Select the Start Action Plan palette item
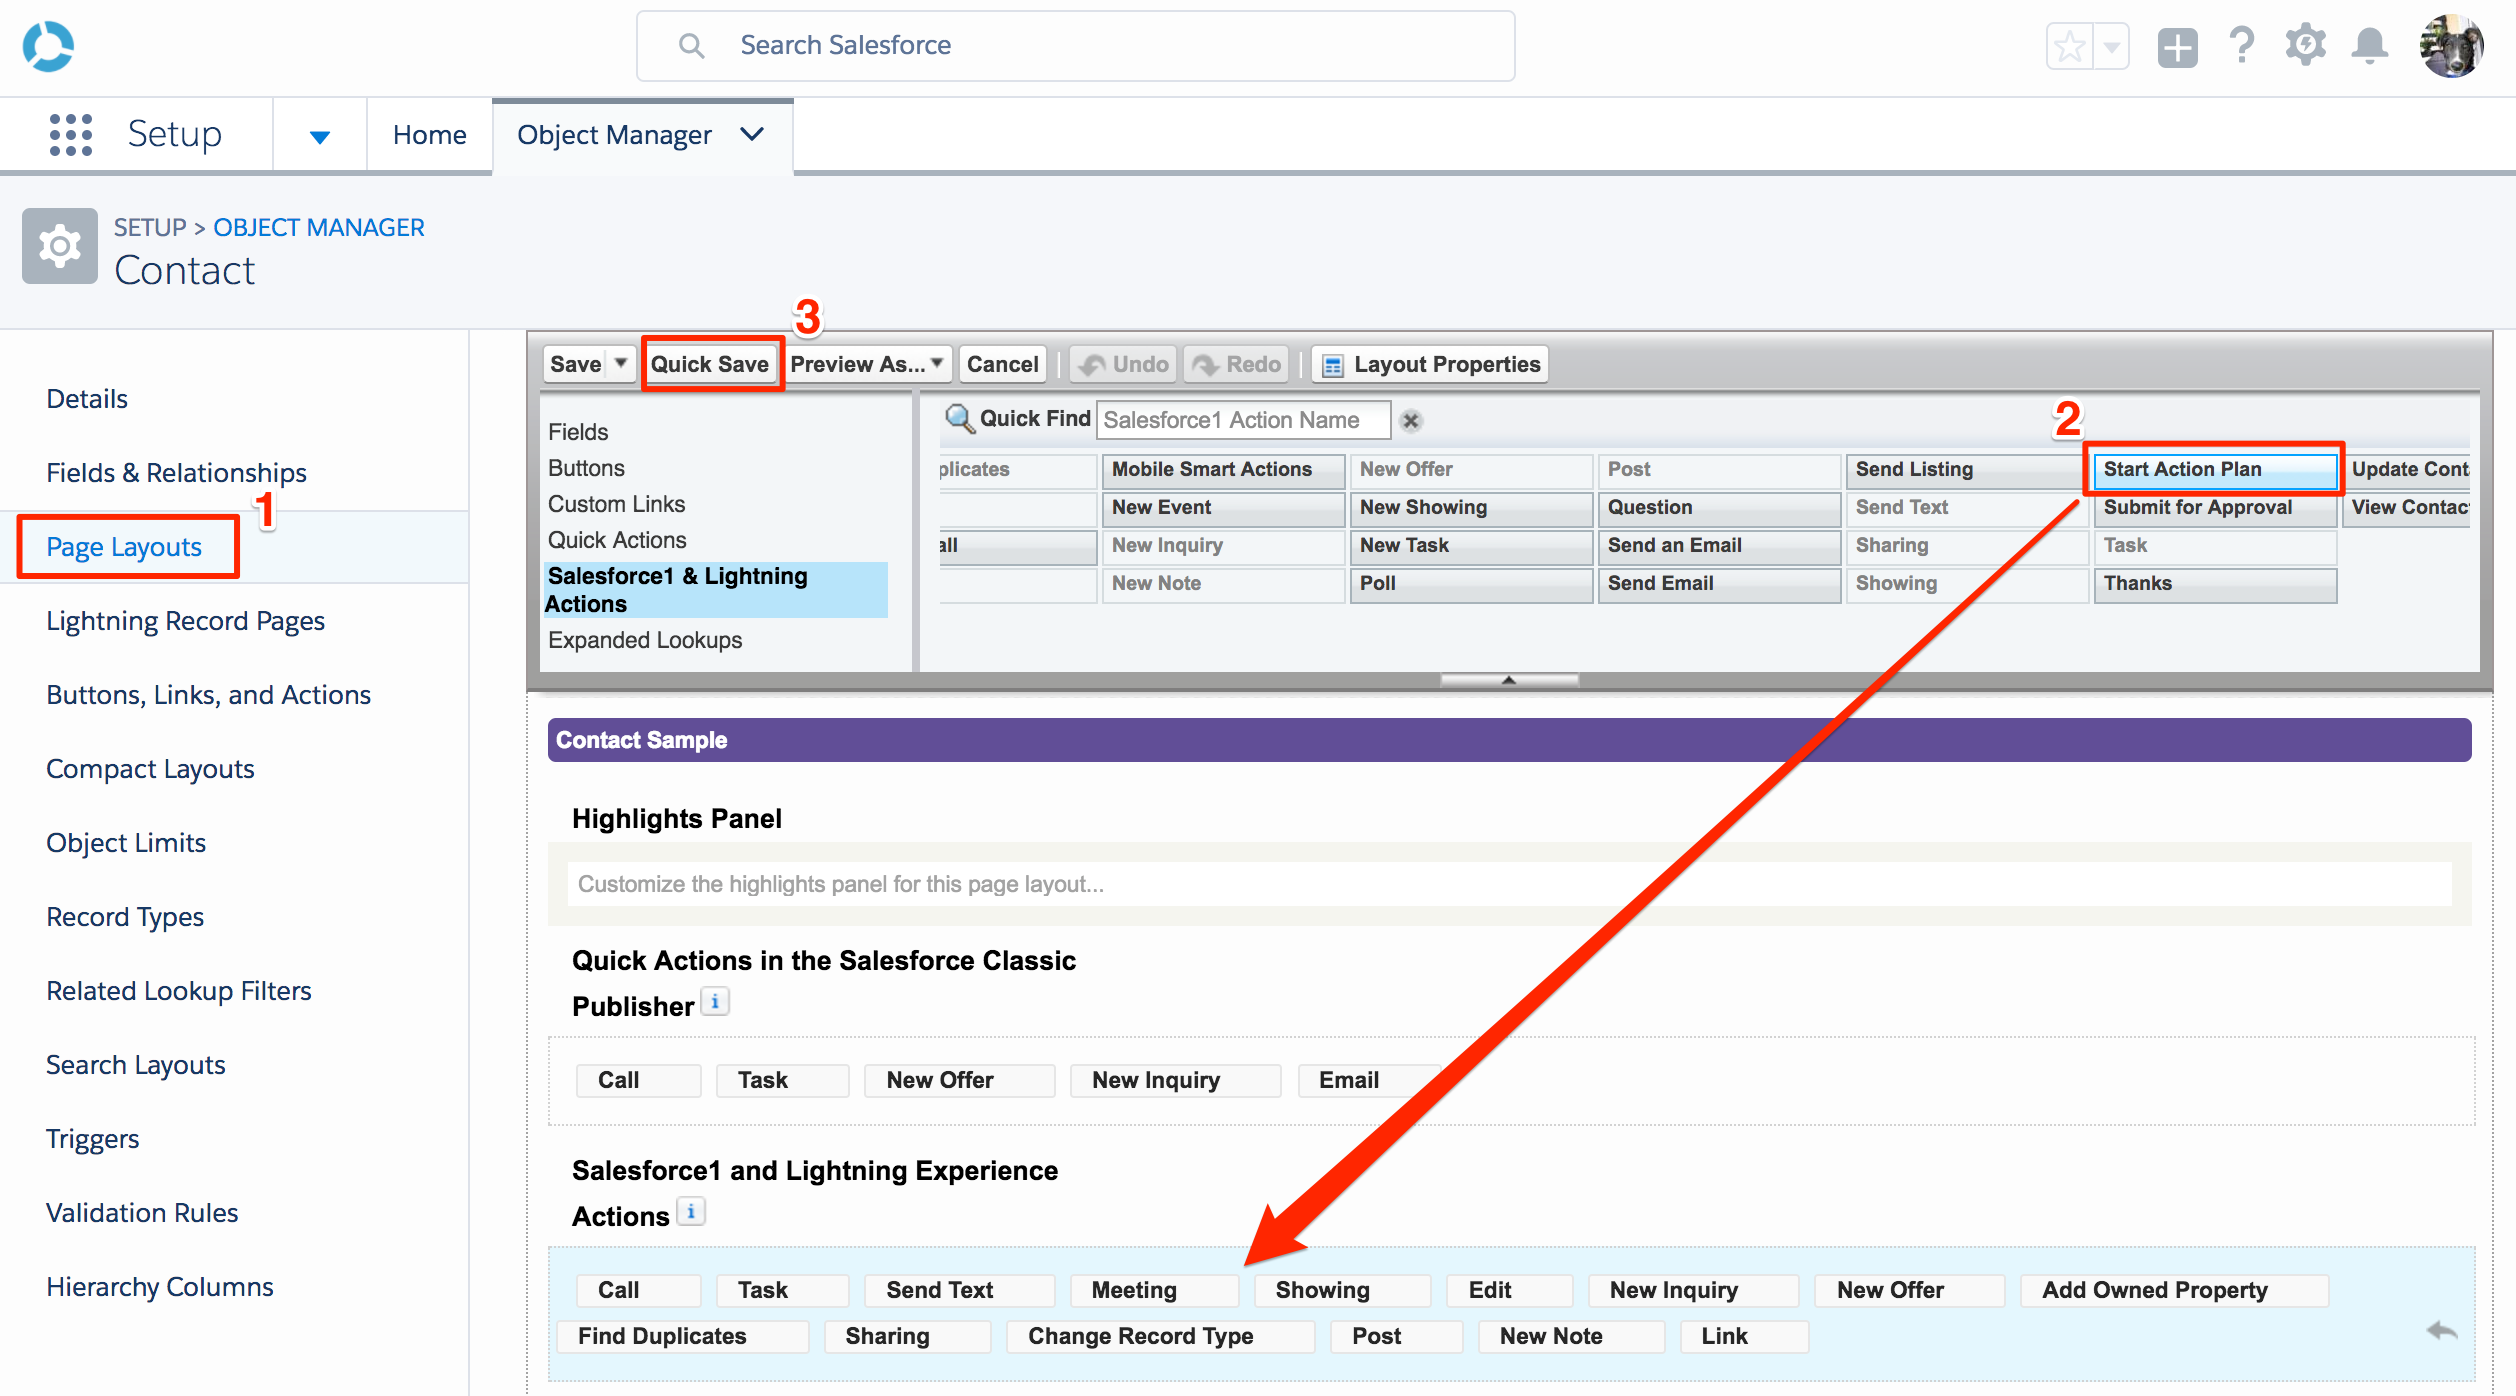Screen dimensions: 2516x1396 (x=2214, y=469)
